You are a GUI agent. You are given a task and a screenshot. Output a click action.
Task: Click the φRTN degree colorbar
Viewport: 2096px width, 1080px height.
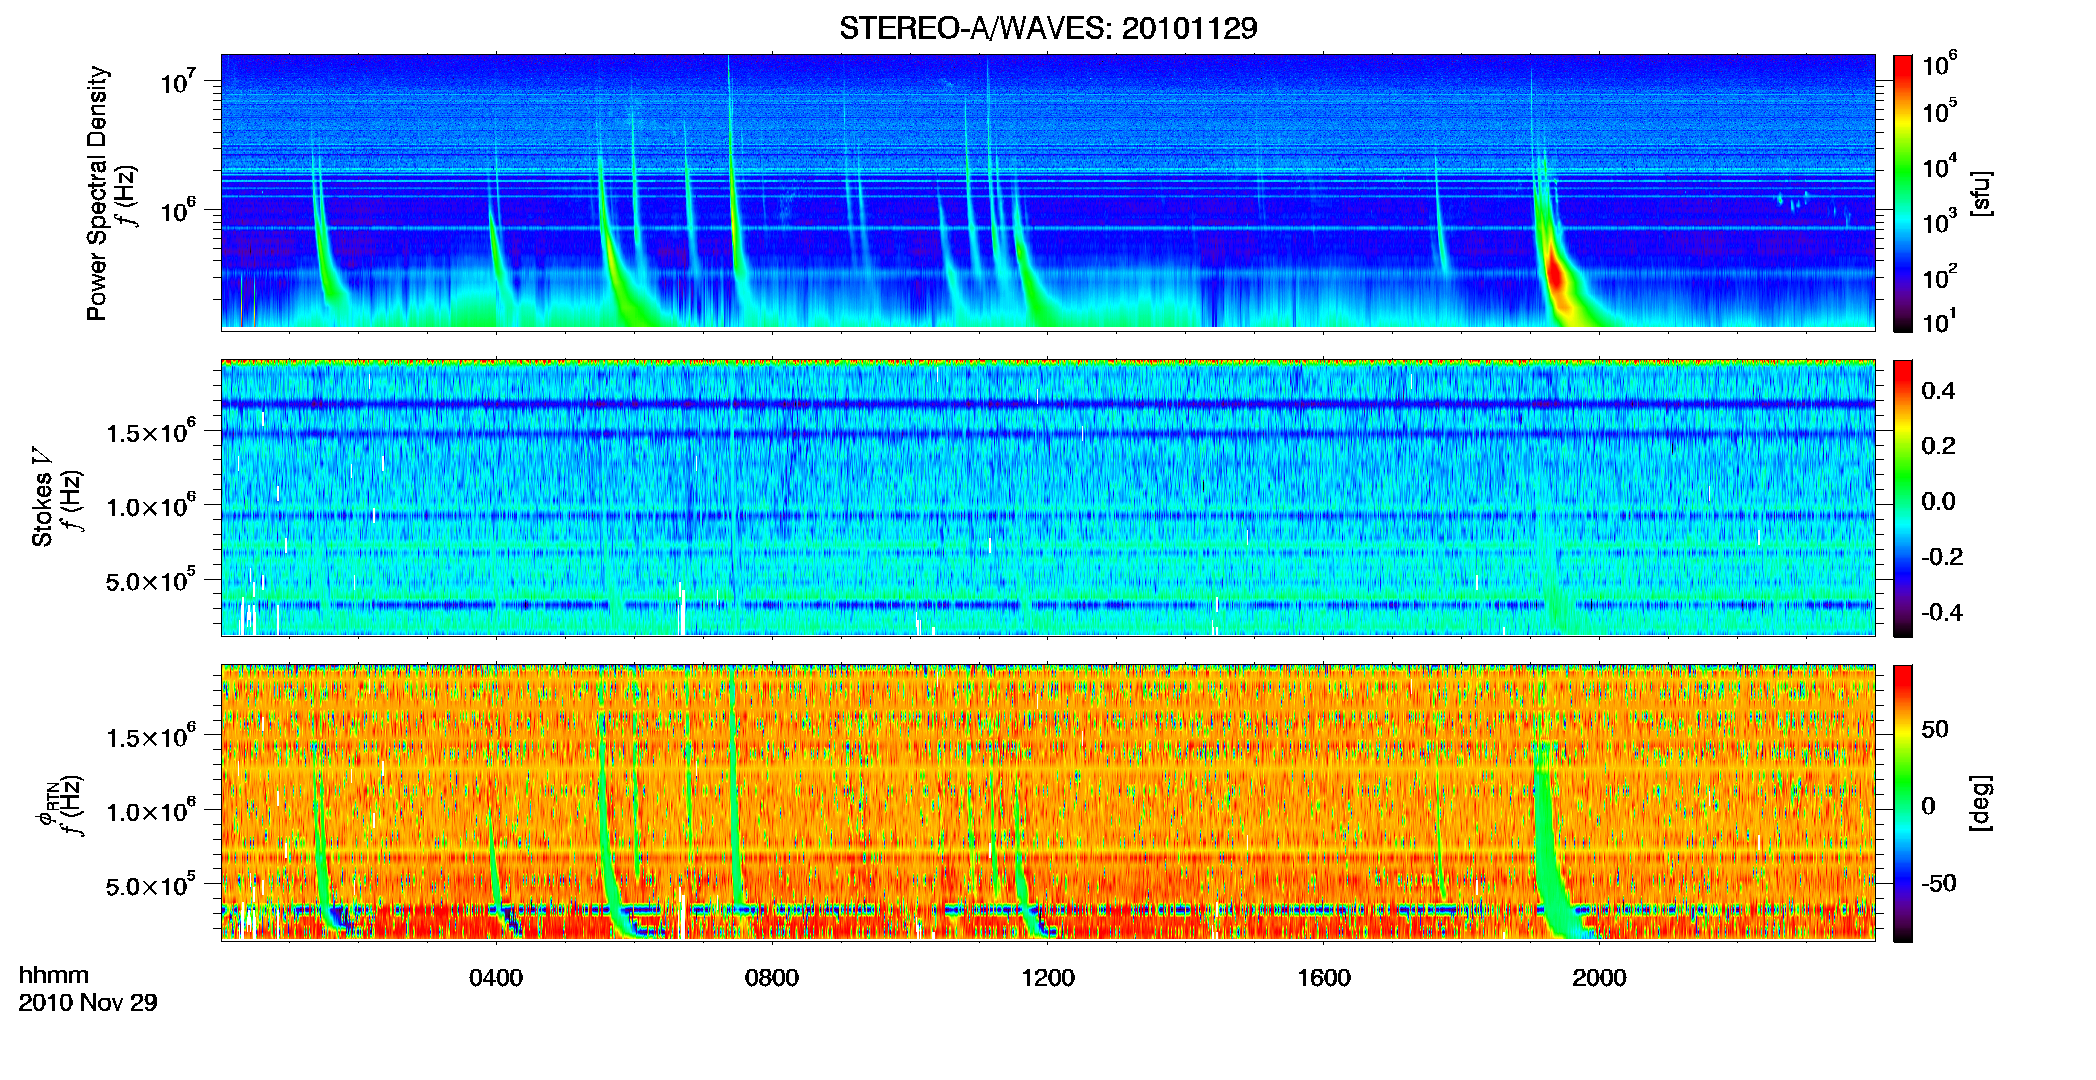[1902, 803]
